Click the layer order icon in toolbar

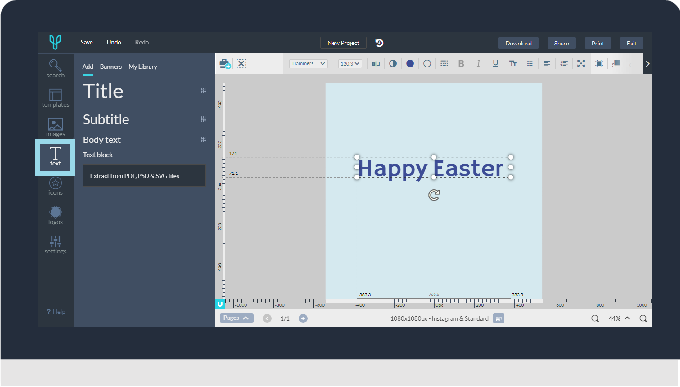[616, 64]
